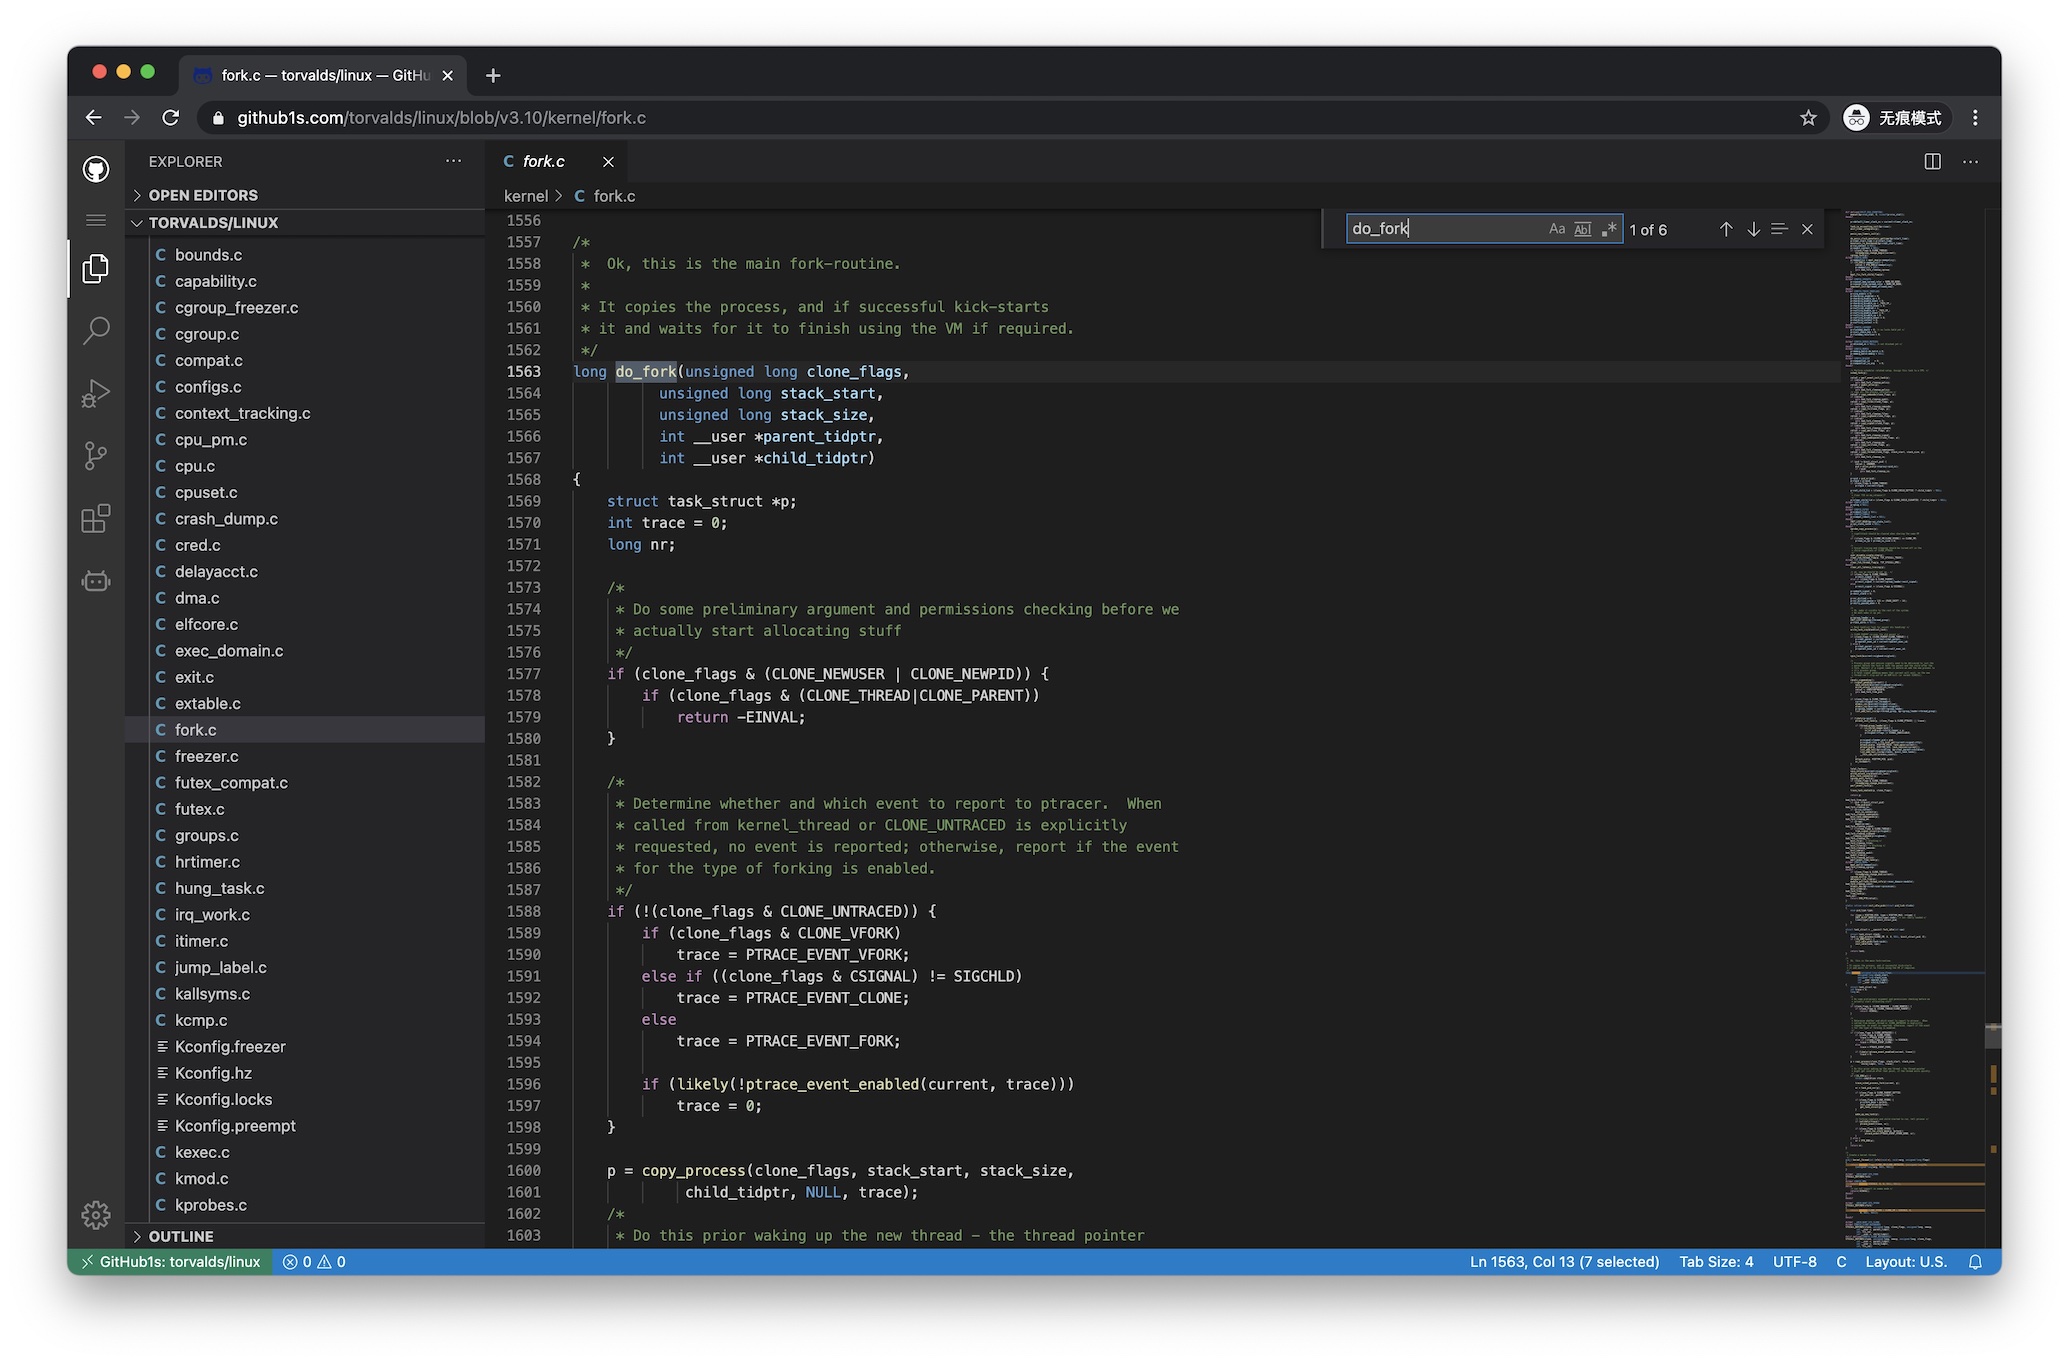This screenshot has height=1364, width=2069.
Task: Expand the Outline section
Action: click(181, 1236)
